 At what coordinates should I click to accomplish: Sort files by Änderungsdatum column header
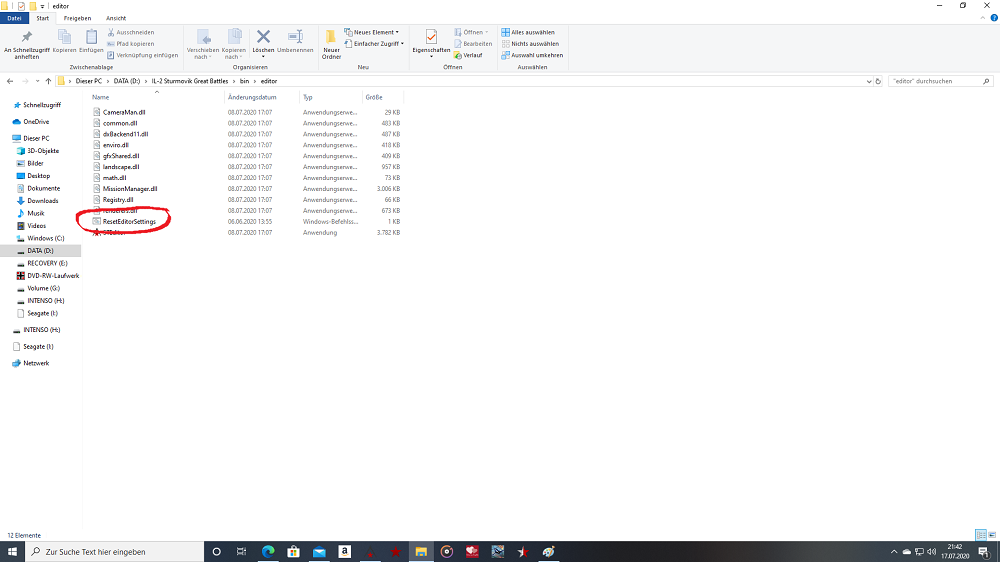click(x=251, y=97)
